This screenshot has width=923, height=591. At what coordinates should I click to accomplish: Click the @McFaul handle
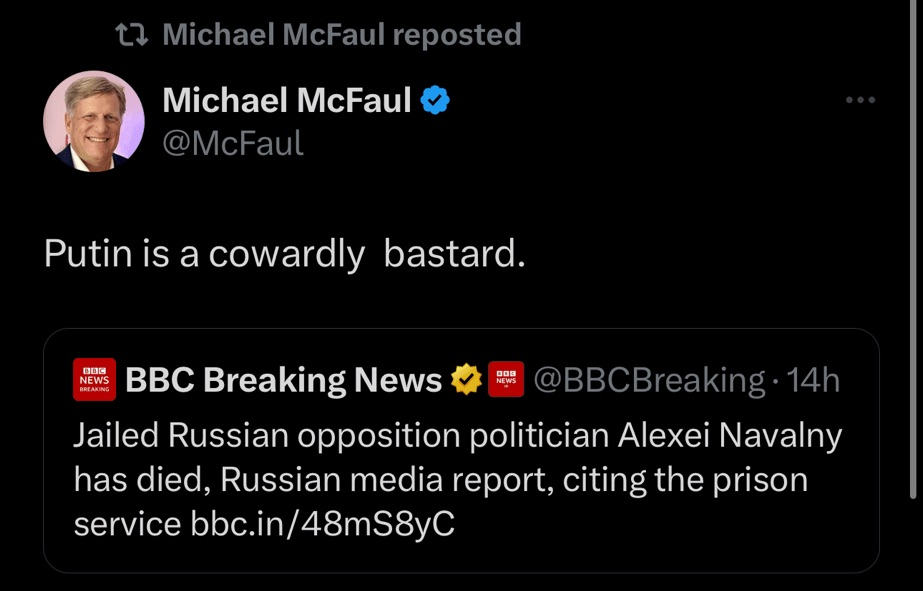coord(232,144)
